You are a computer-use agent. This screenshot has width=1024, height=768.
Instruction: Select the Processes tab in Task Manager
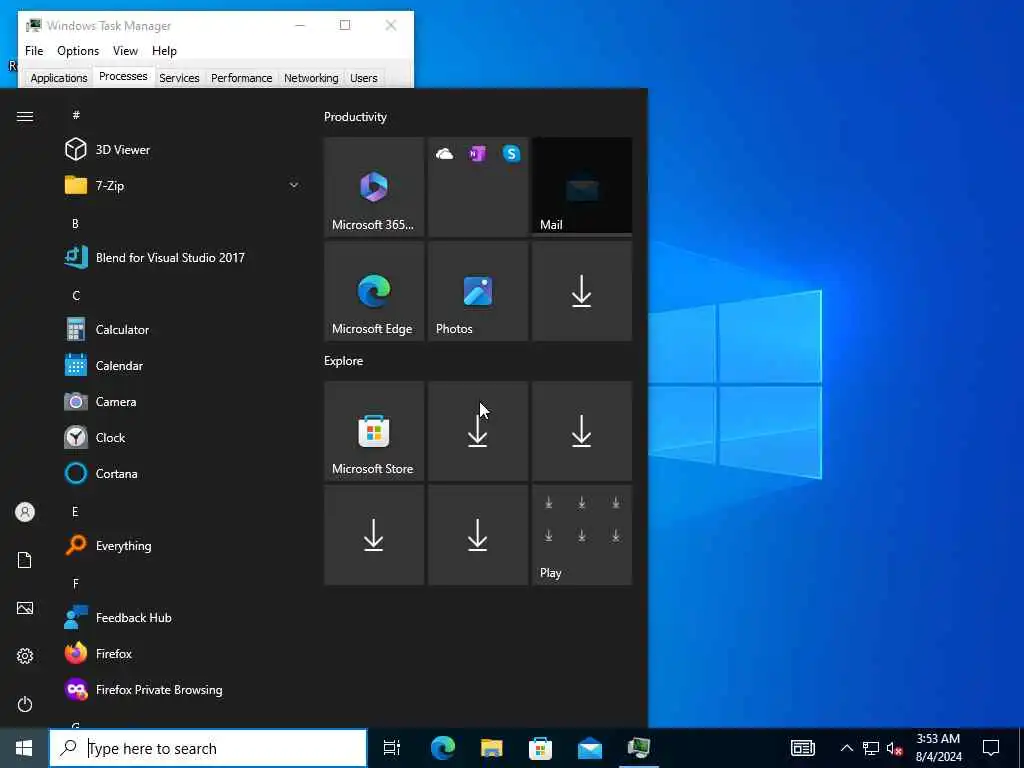(123, 76)
